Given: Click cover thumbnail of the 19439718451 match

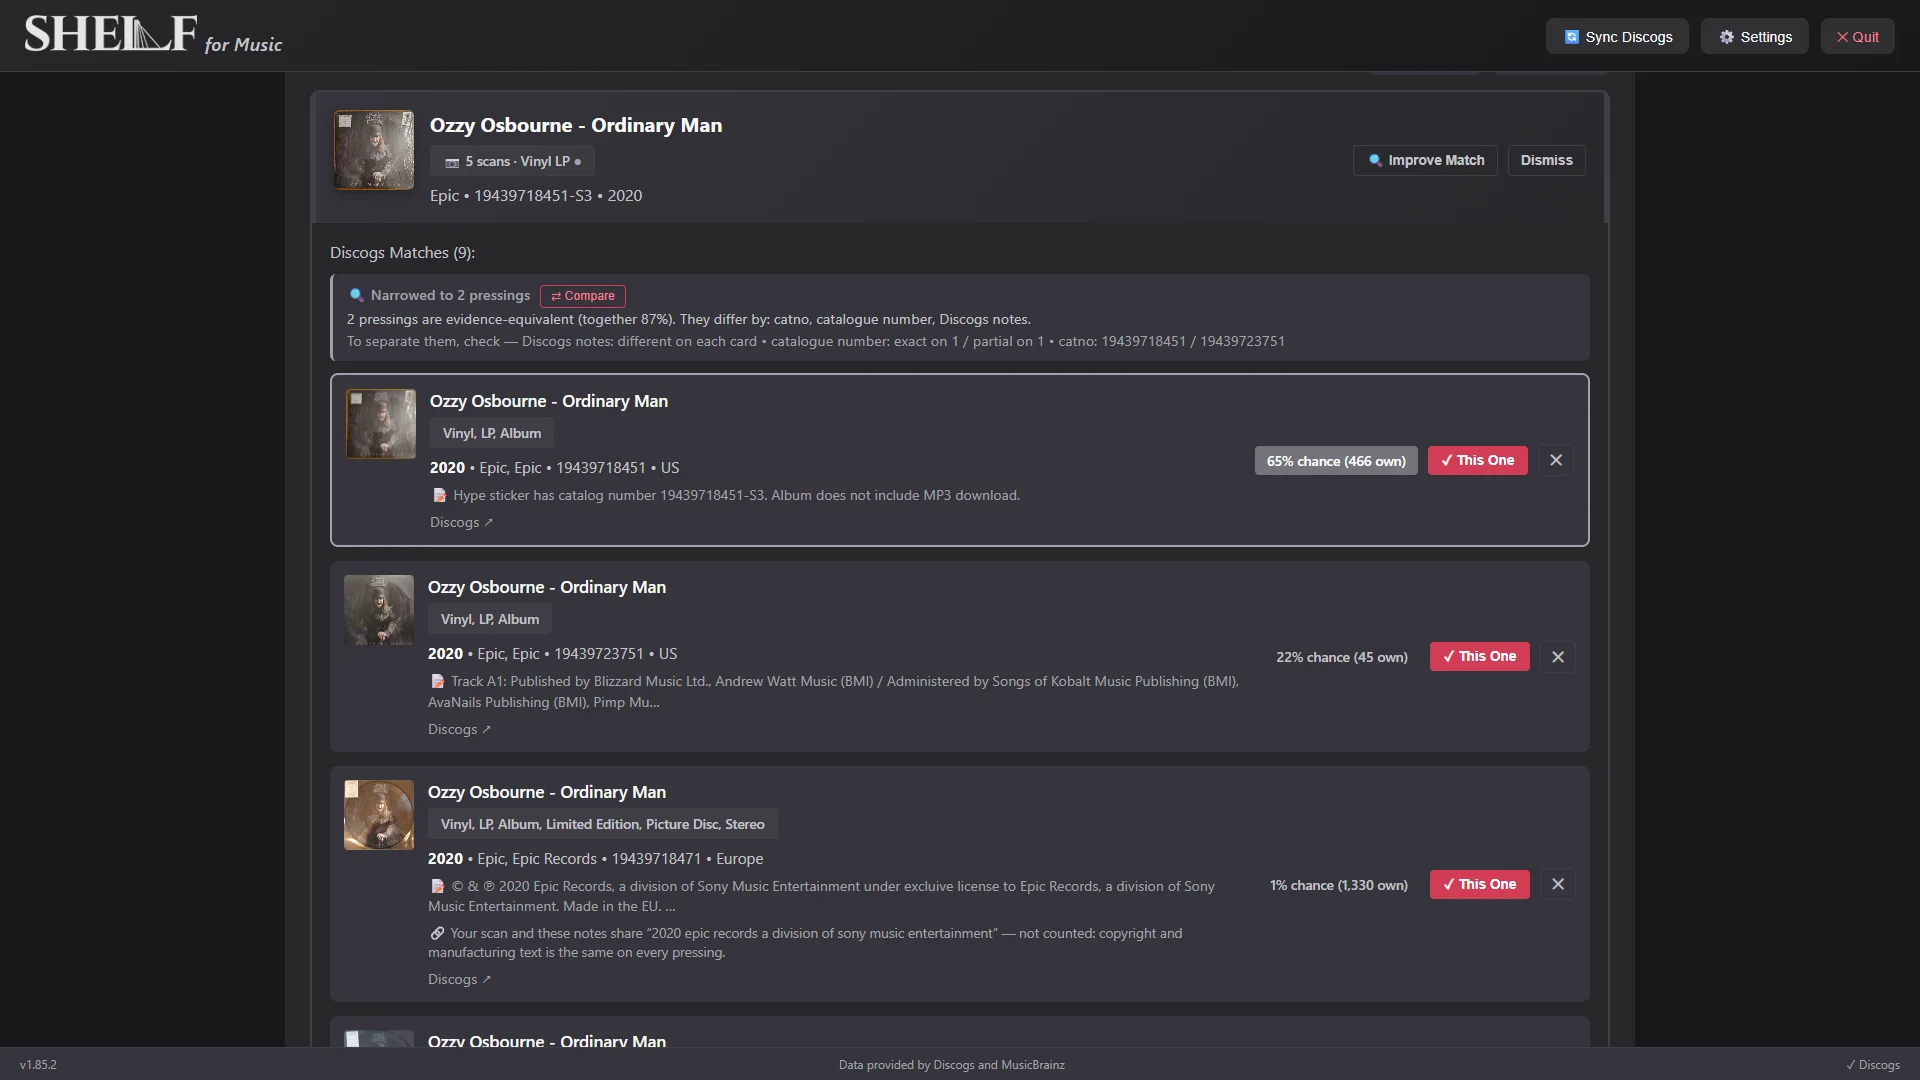Looking at the screenshot, I should pyautogui.click(x=381, y=424).
